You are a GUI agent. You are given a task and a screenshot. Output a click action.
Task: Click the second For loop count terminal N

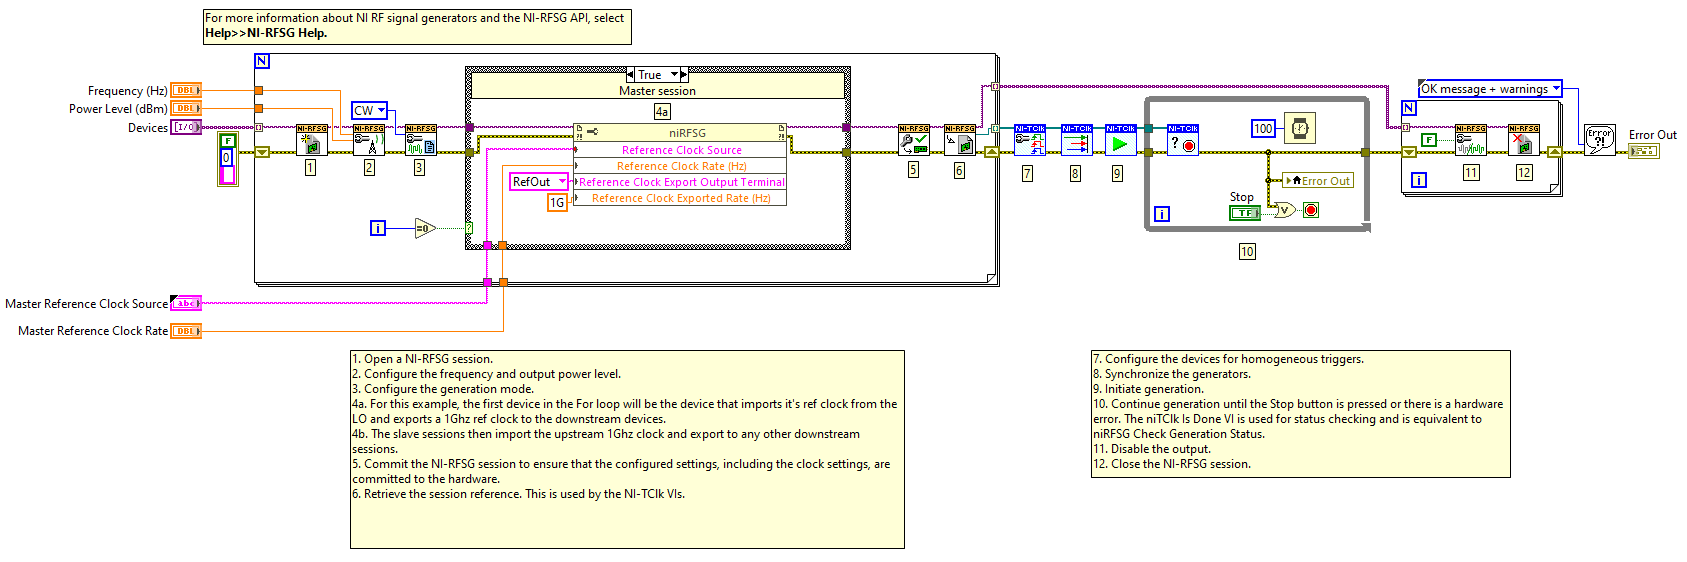[1408, 108]
